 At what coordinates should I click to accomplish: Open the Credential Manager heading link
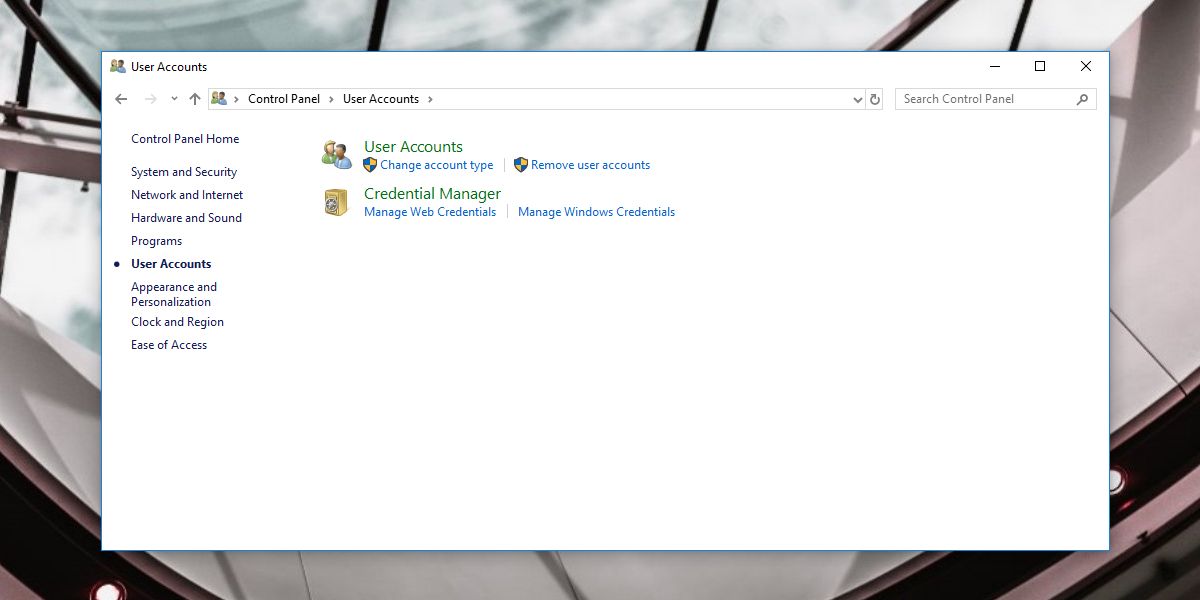pyautogui.click(x=432, y=194)
